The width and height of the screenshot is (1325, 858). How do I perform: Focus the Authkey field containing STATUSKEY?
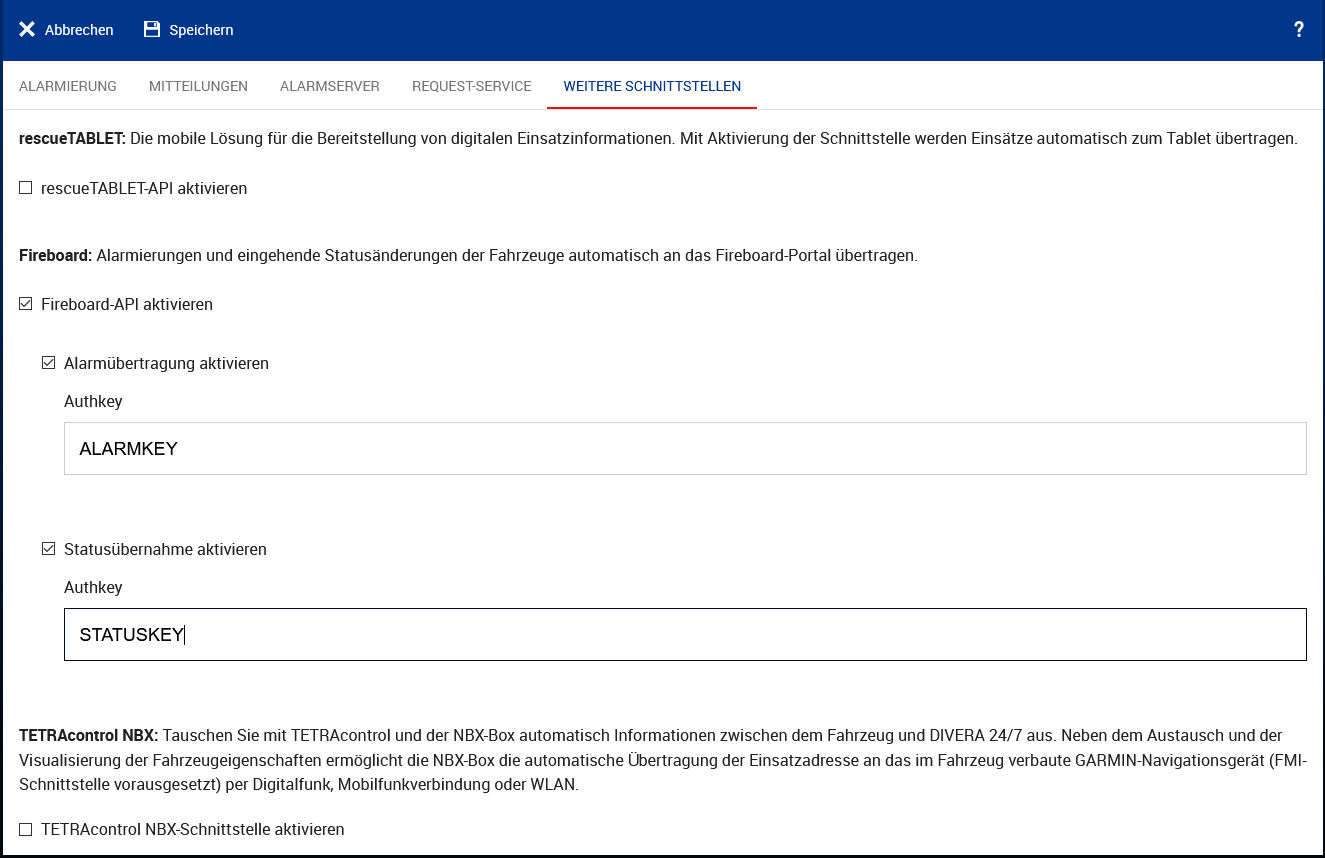tap(685, 635)
